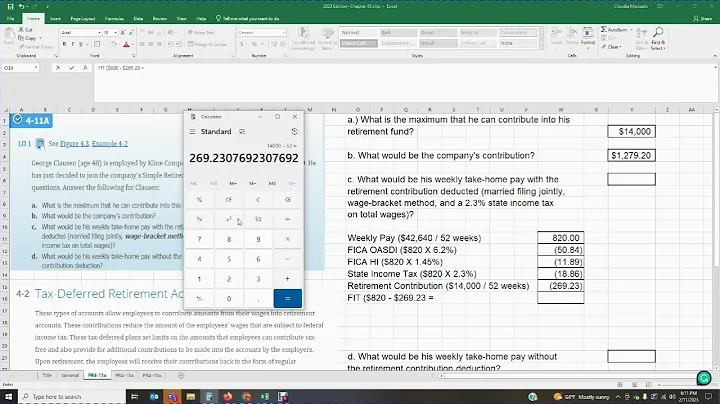Switch to the Data ribbon tab
This screenshot has height=404, width=720.
tap(138, 19)
